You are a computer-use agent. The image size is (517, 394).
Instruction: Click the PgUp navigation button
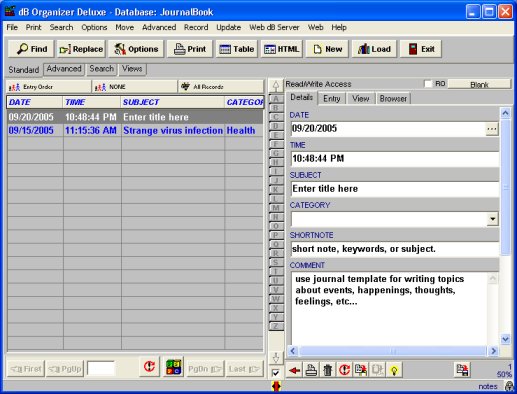click(65, 369)
